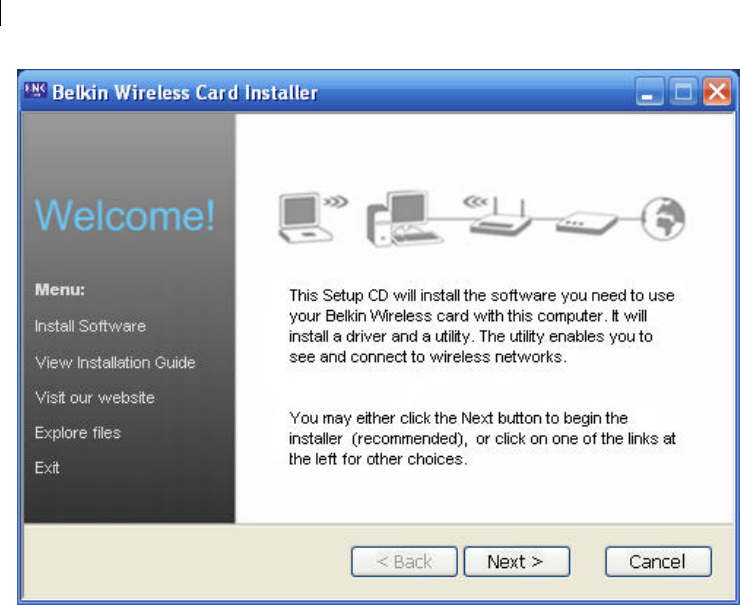Image resolution: width=740 pixels, height=605 pixels.
Task: Click the paragraph starting 'You may either'
Action: point(482,438)
